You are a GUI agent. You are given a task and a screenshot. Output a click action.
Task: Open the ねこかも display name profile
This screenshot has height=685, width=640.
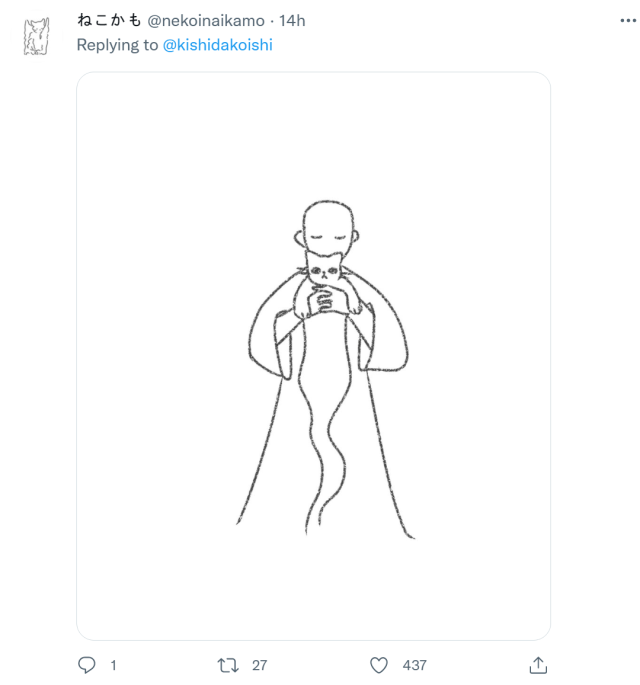click(110, 21)
